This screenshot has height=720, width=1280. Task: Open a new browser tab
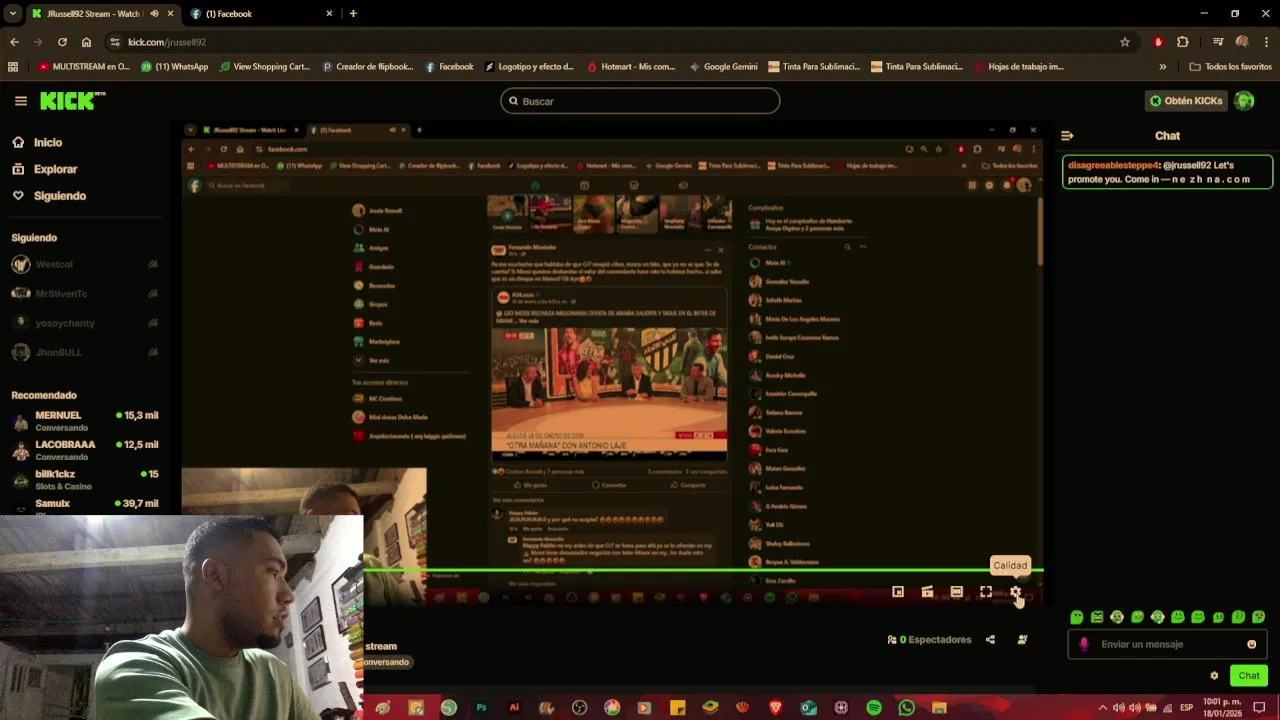[x=353, y=14]
